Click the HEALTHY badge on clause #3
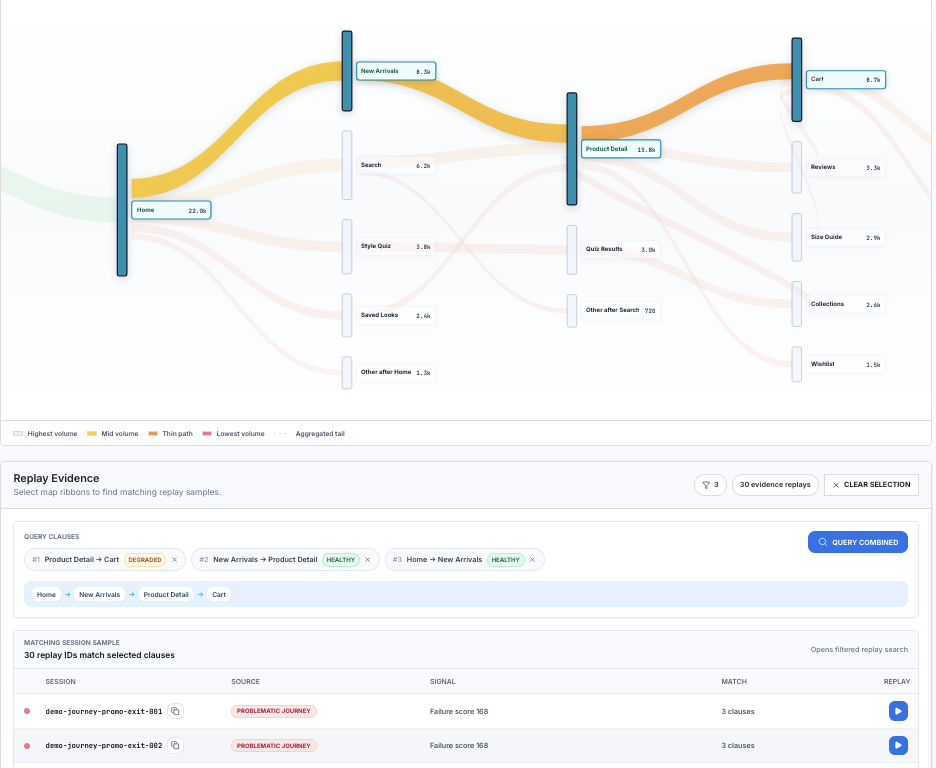This screenshot has height=768, width=936. 506,560
